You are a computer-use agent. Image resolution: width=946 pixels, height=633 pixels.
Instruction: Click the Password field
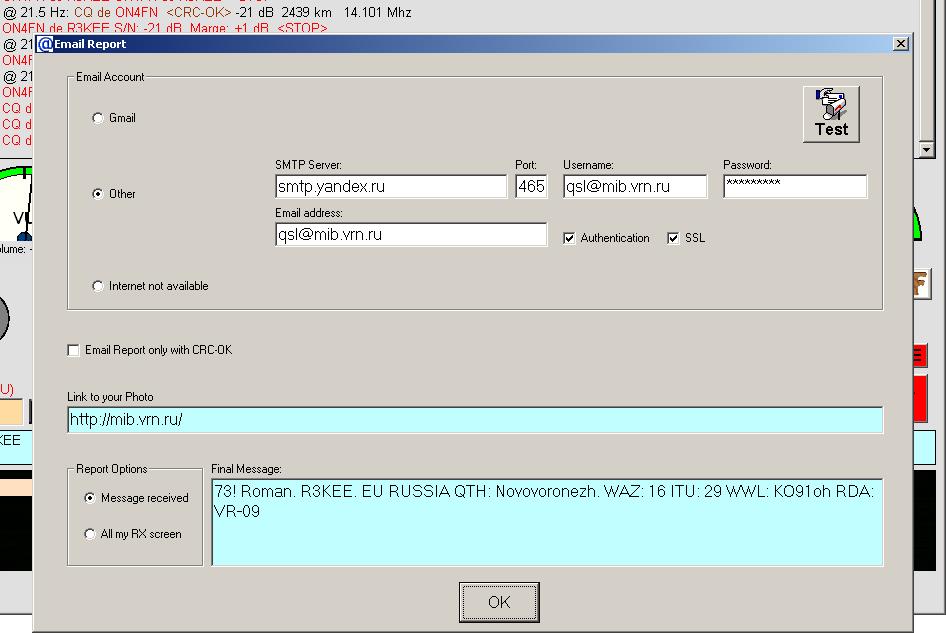[794, 186]
